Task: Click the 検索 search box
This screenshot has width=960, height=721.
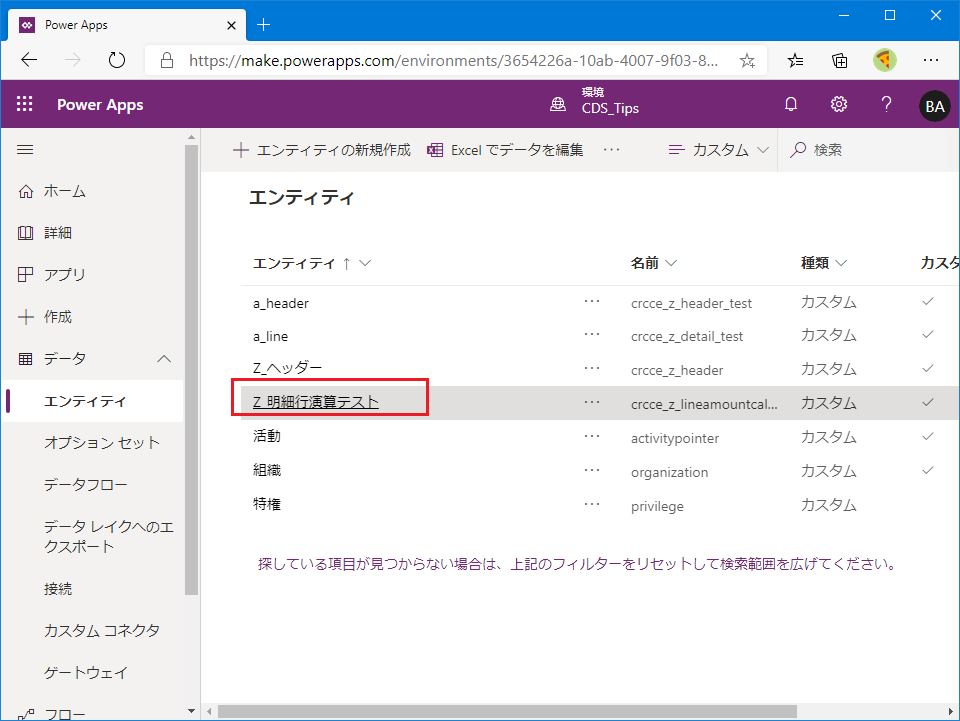Action: 869,150
